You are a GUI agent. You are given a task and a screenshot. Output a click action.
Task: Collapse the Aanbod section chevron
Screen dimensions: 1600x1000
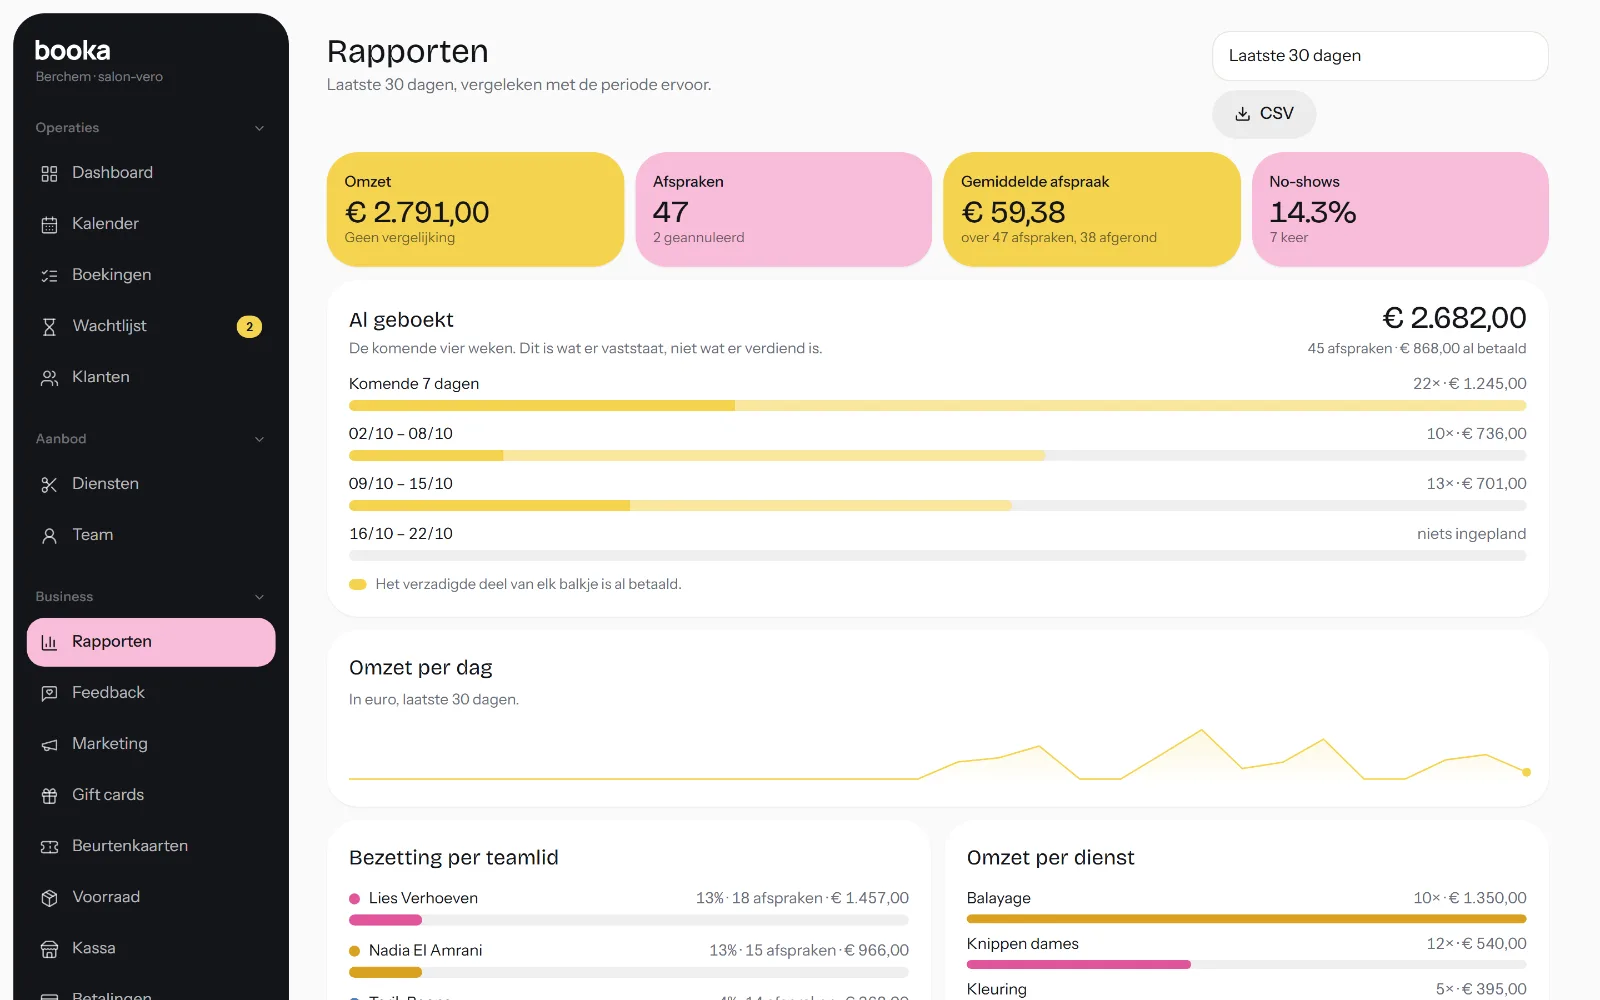259,439
